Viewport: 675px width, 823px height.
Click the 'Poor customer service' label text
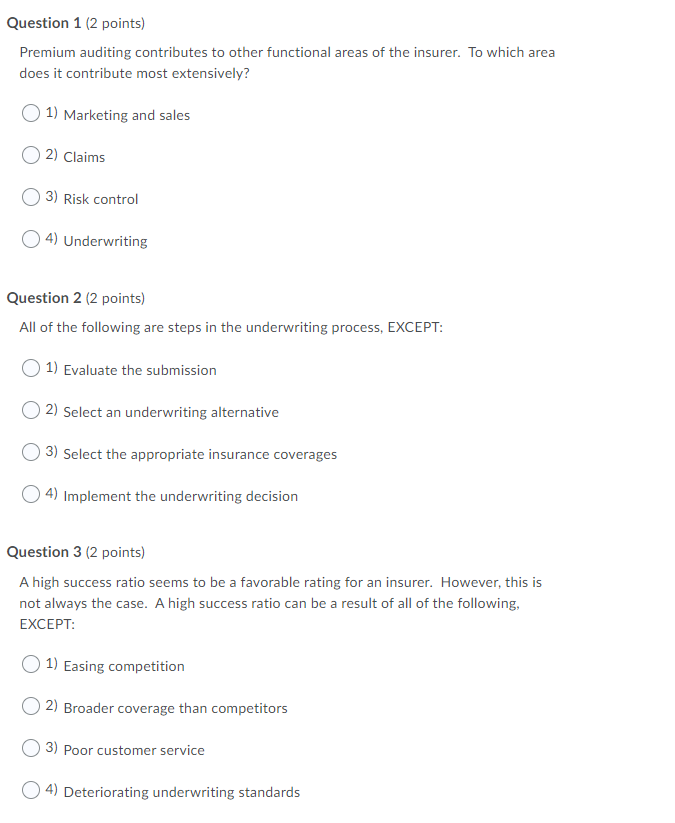click(134, 749)
